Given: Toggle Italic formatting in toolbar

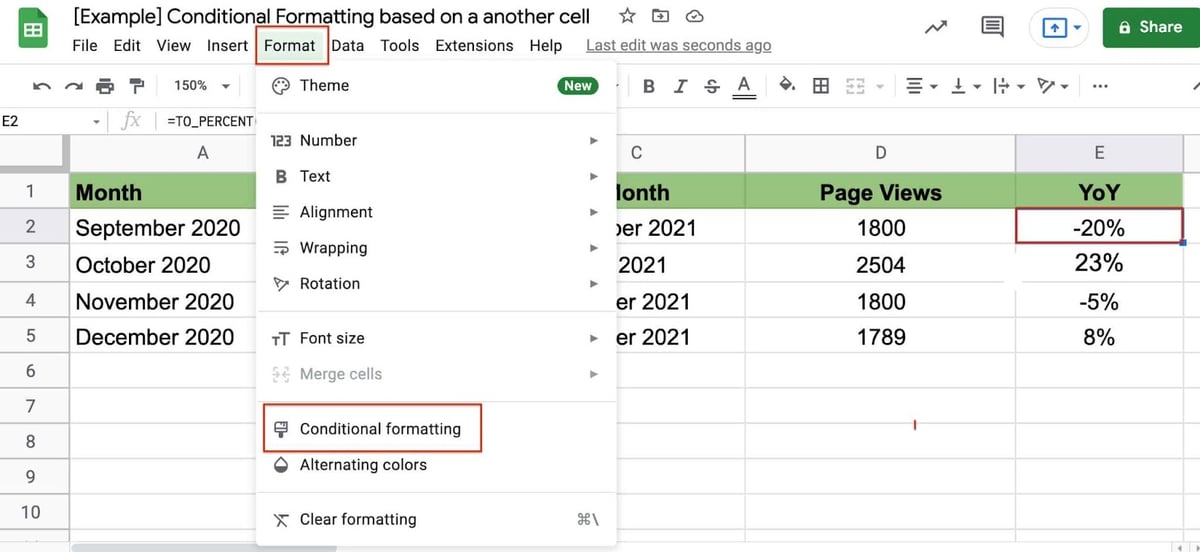Looking at the screenshot, I should (x=680, y=86).
